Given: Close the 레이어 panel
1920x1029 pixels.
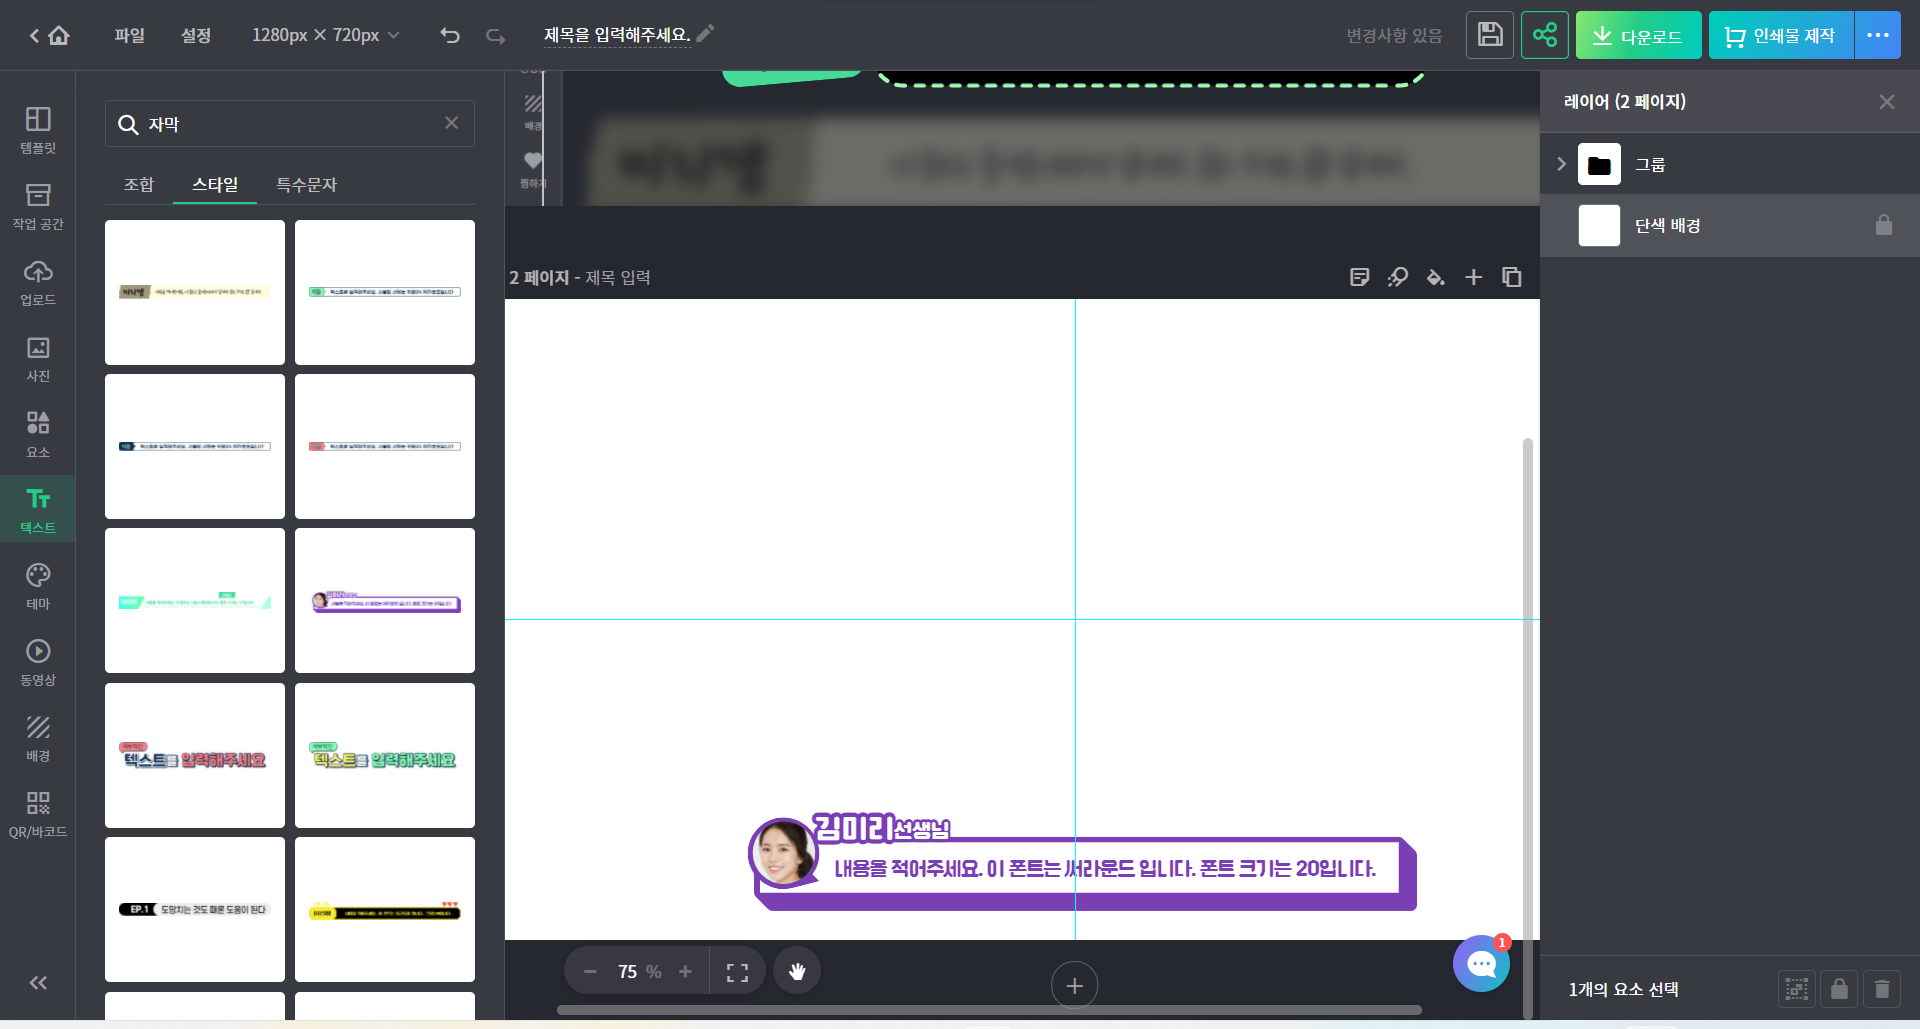Looking at the screenshot, I should pyautogui.click(x=1887, y=102).
